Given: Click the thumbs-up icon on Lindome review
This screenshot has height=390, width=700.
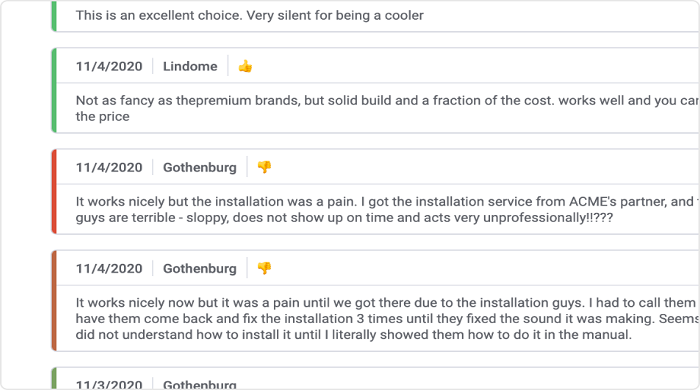Looking at the screenshot, I should pos(245,66).
